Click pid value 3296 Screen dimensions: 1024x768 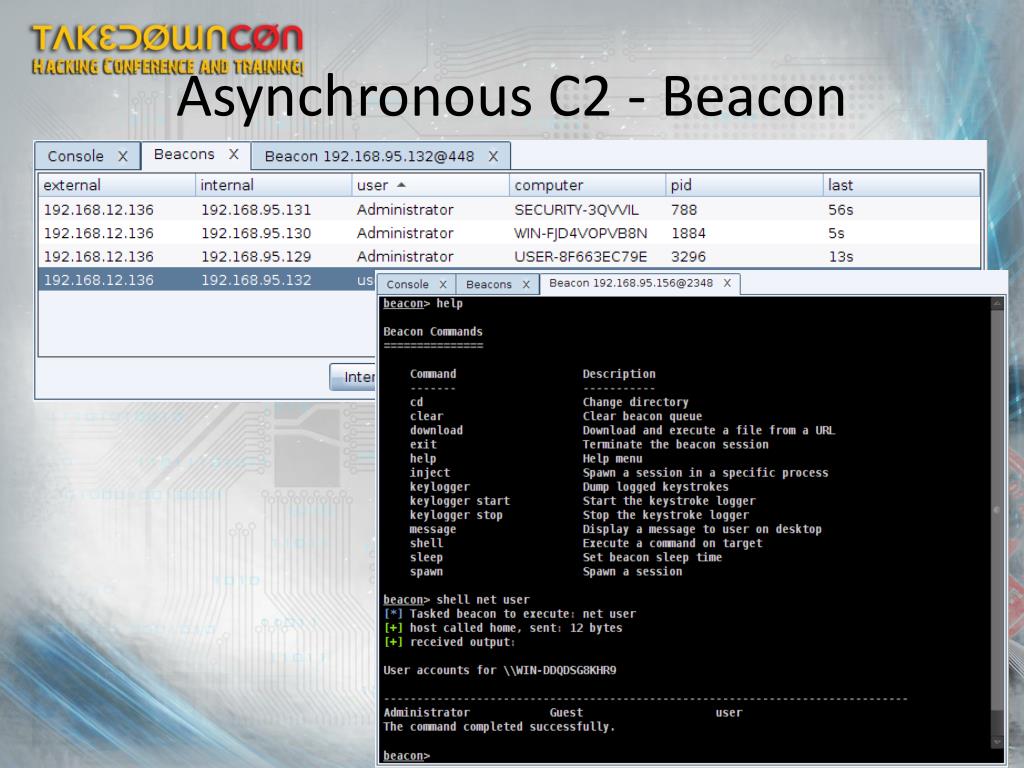click(688, 257)
